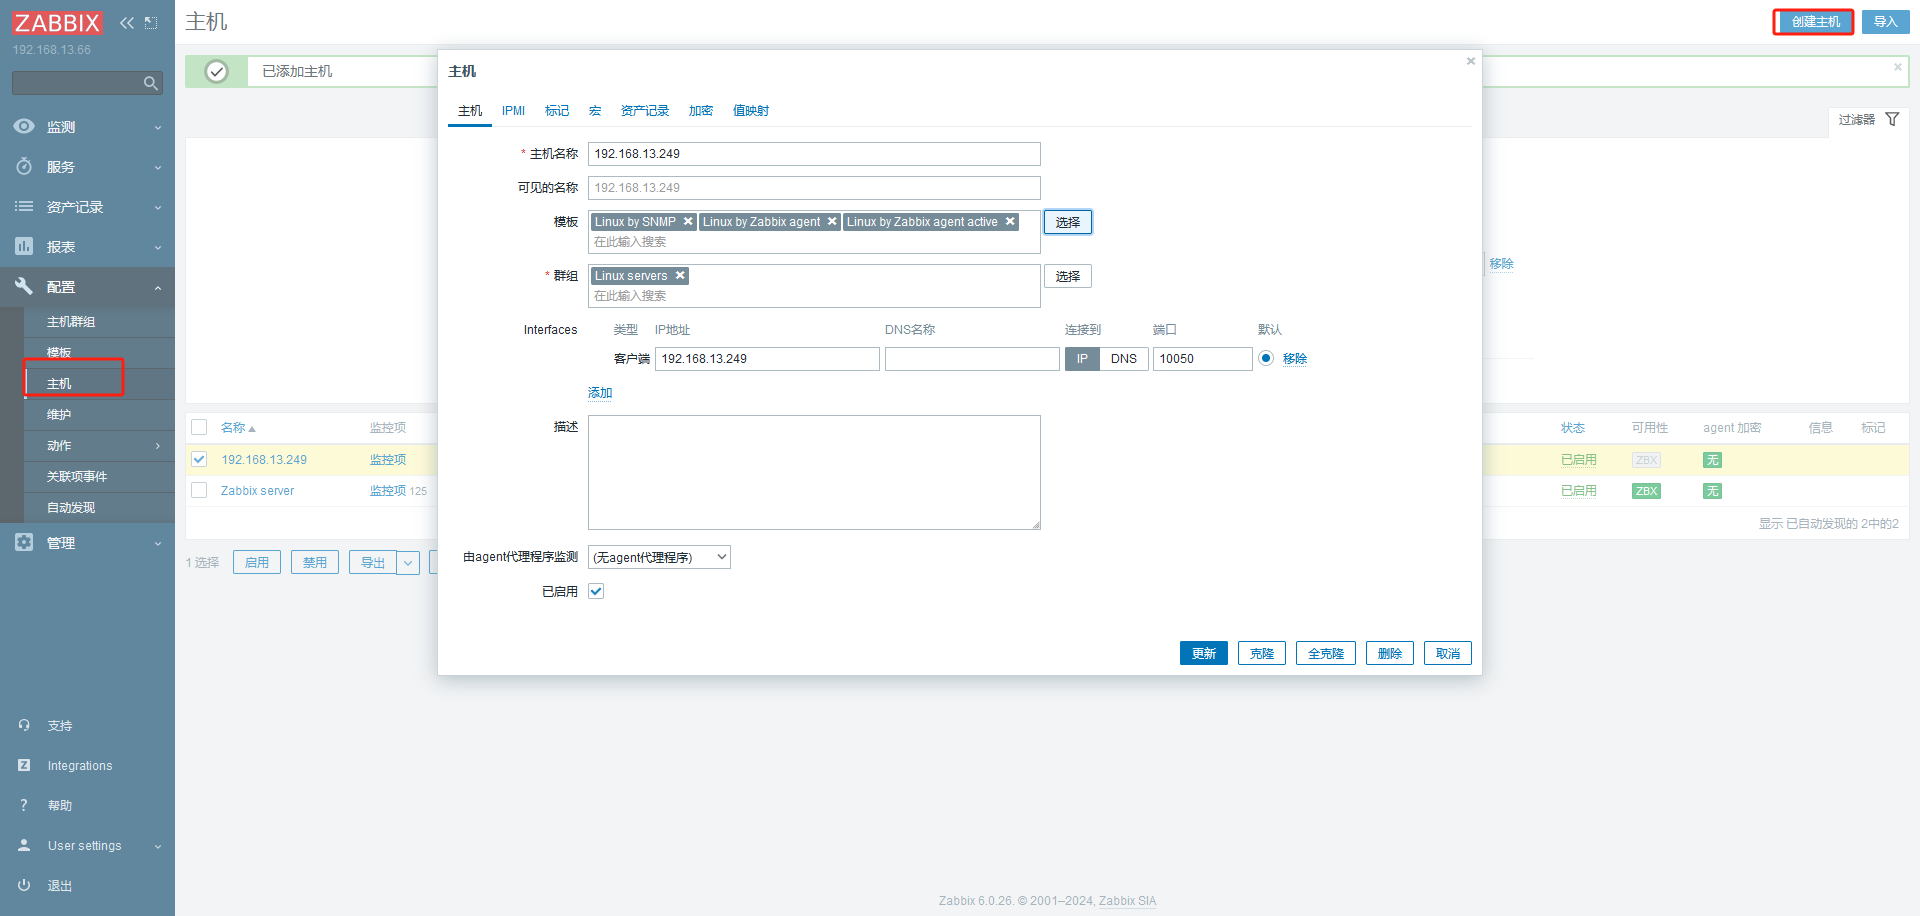Select the default interface radio button

coord(1266,358)
